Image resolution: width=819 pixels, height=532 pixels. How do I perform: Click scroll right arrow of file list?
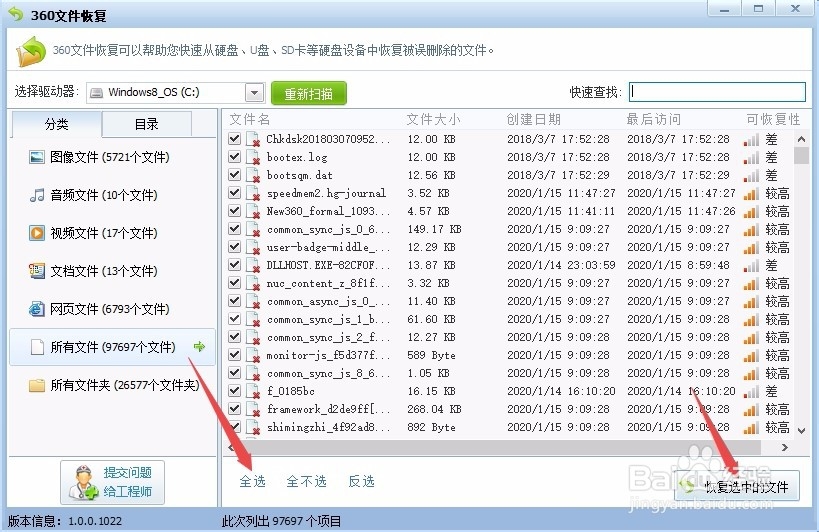tap(785, 447)
